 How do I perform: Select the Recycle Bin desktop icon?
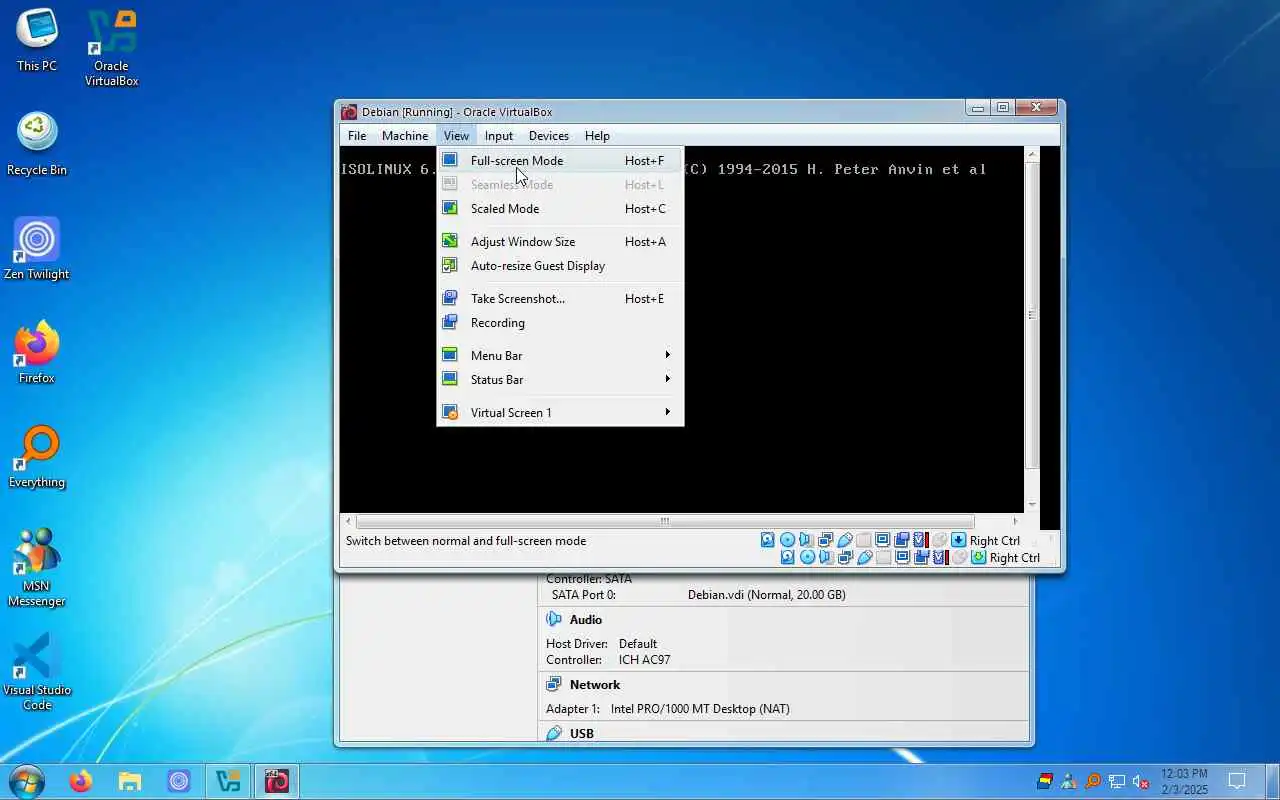click(37, 144)
